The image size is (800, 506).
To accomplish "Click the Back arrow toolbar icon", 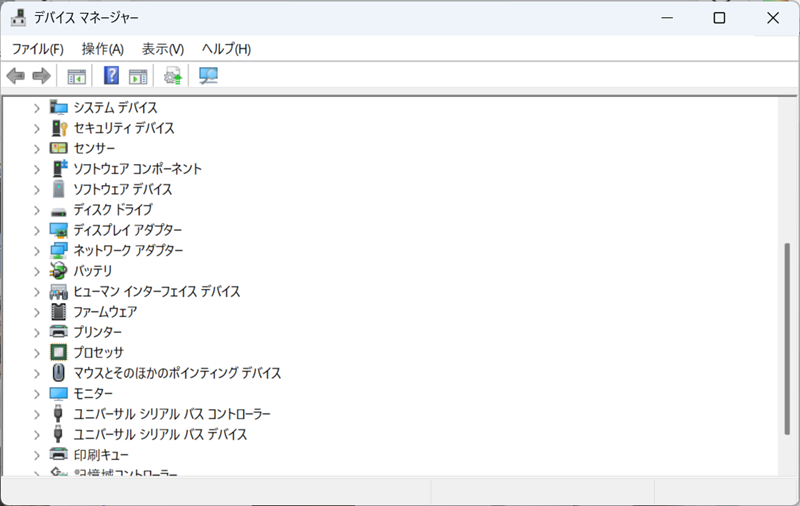I will click(x=15, y=76).
